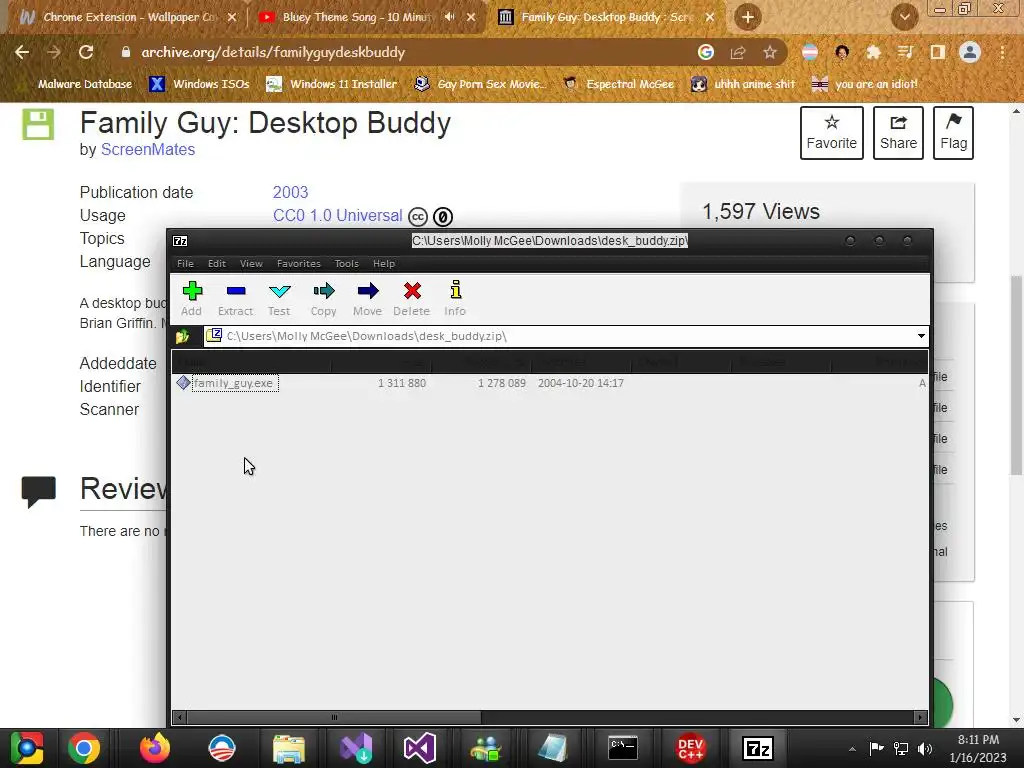Image resolution: width=1024 pixels, height=768 pixels.
Task: Open the 7-Zip Edit menu
Action: [x=217, y=263]
